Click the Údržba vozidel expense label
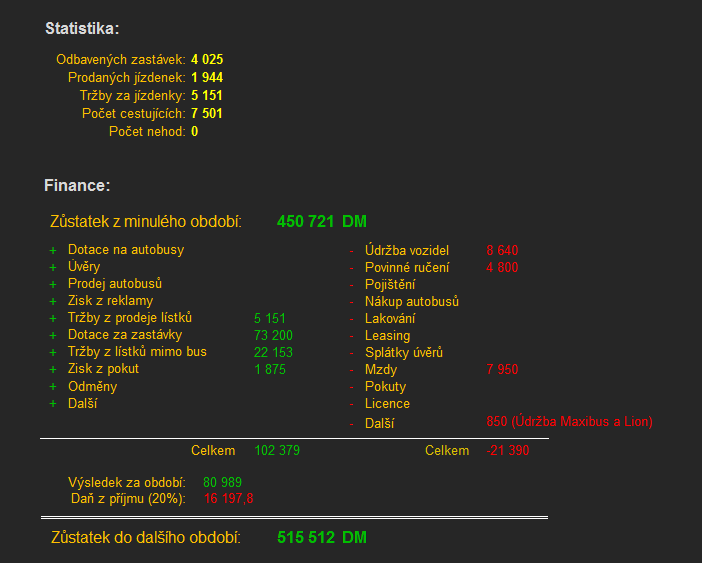The width and height of the screenshot is (702, 563). 407,250
